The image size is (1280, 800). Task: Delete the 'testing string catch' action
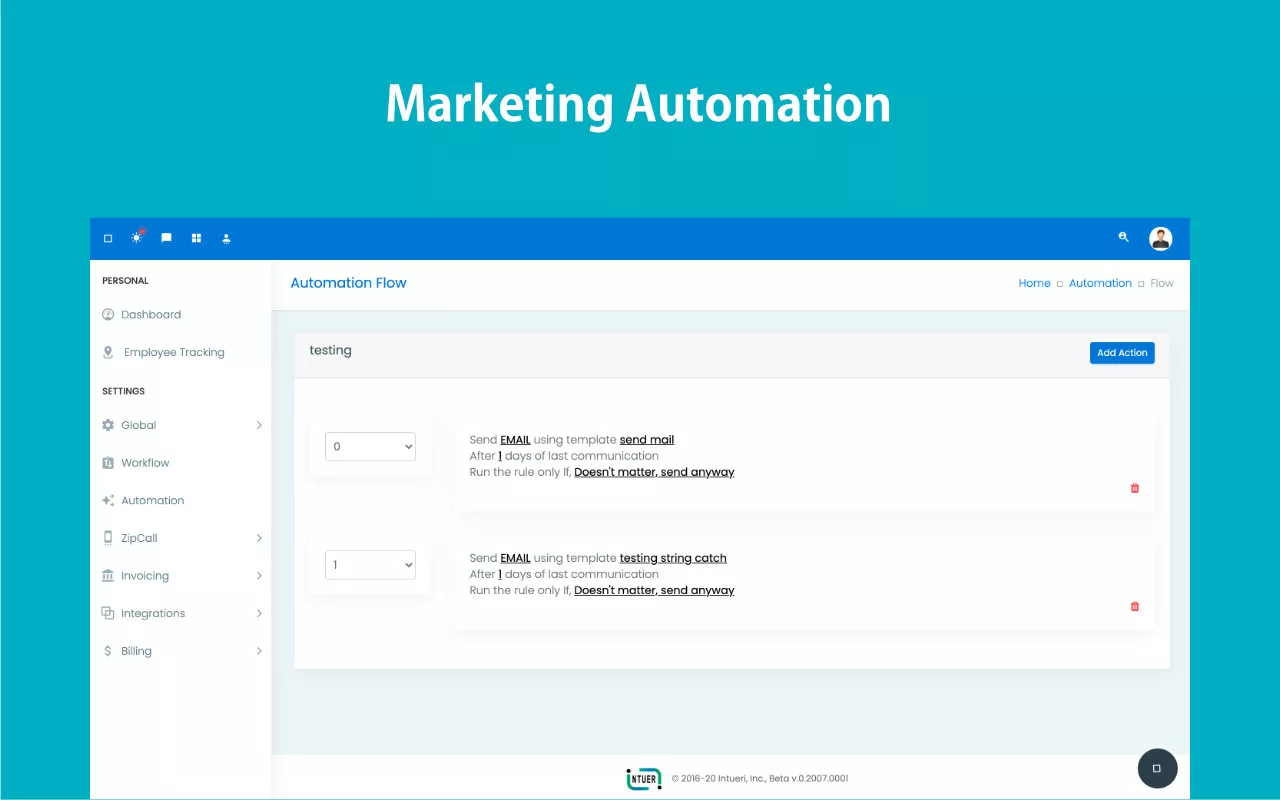click(x=1134, y=606)
